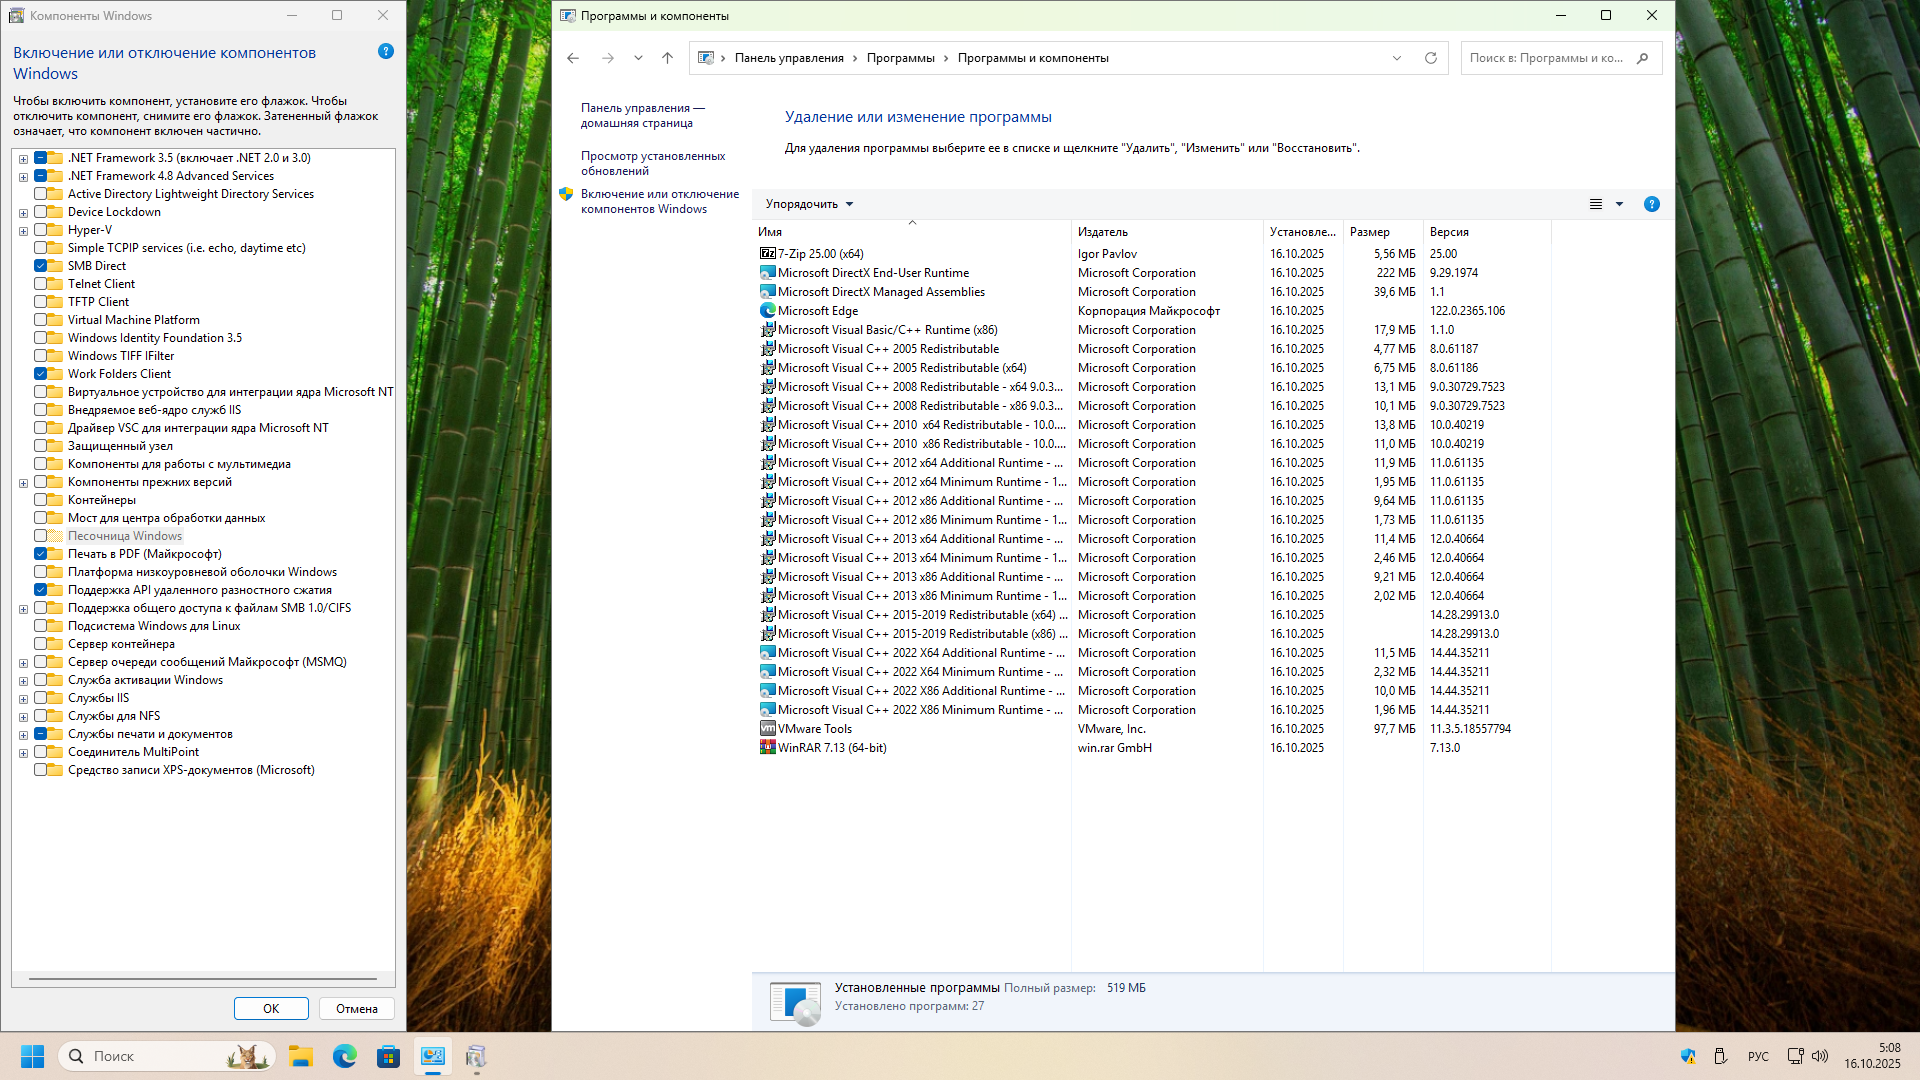The height and width of the screenshot is (1080, 1920).
Task: Open File Explorer from taskbar
Action: tap(301, 1056)
